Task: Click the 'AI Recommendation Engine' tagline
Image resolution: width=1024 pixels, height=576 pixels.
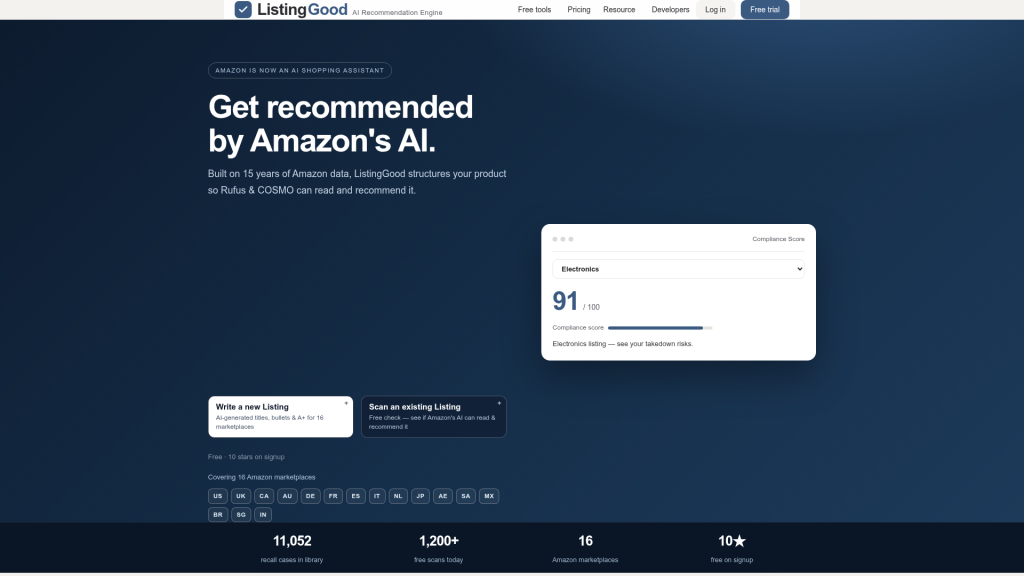Action: 397,12
